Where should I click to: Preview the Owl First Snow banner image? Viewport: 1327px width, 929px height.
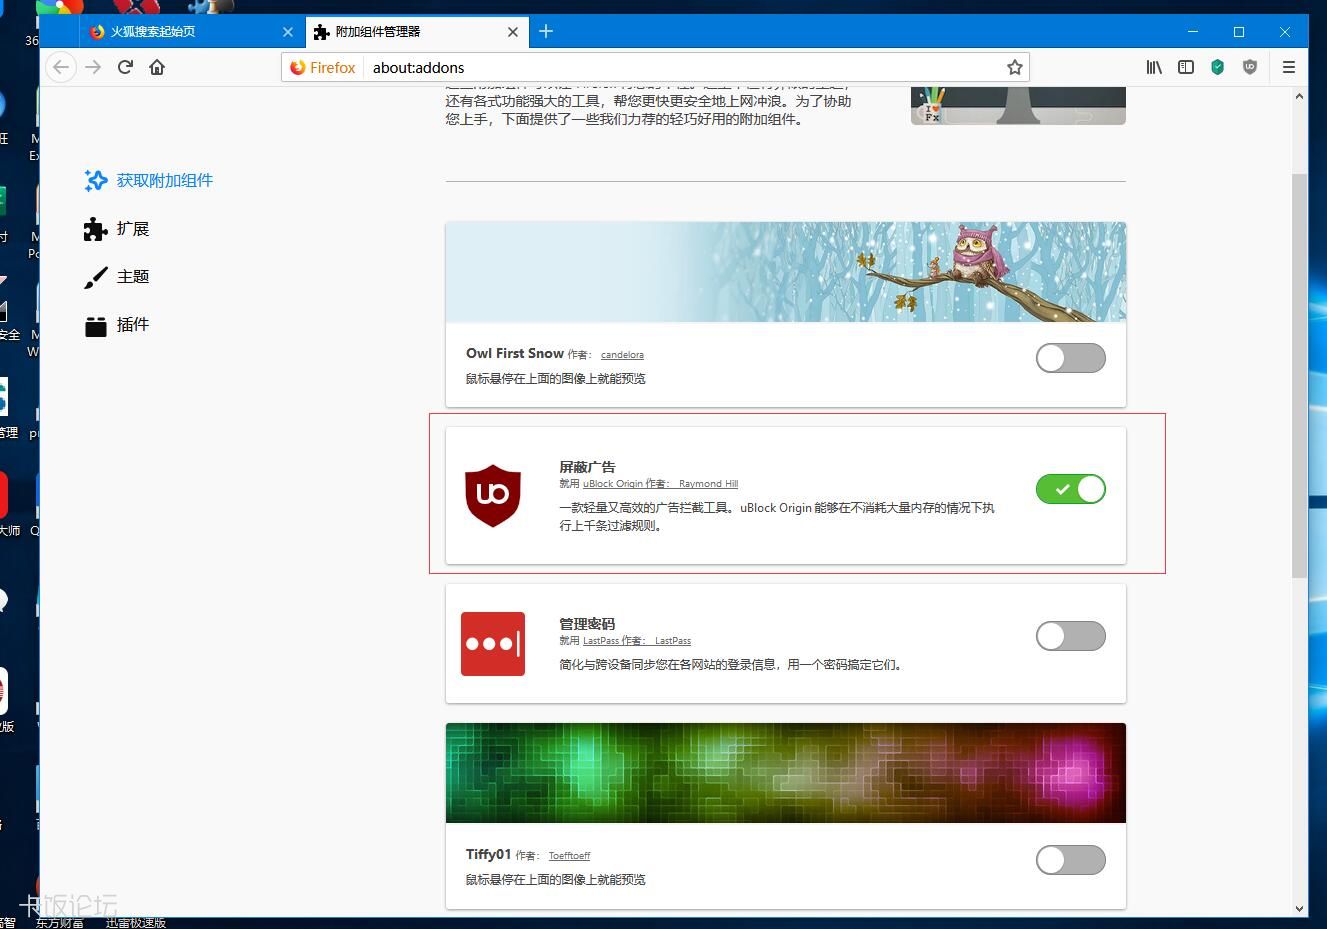pos(786,272)
